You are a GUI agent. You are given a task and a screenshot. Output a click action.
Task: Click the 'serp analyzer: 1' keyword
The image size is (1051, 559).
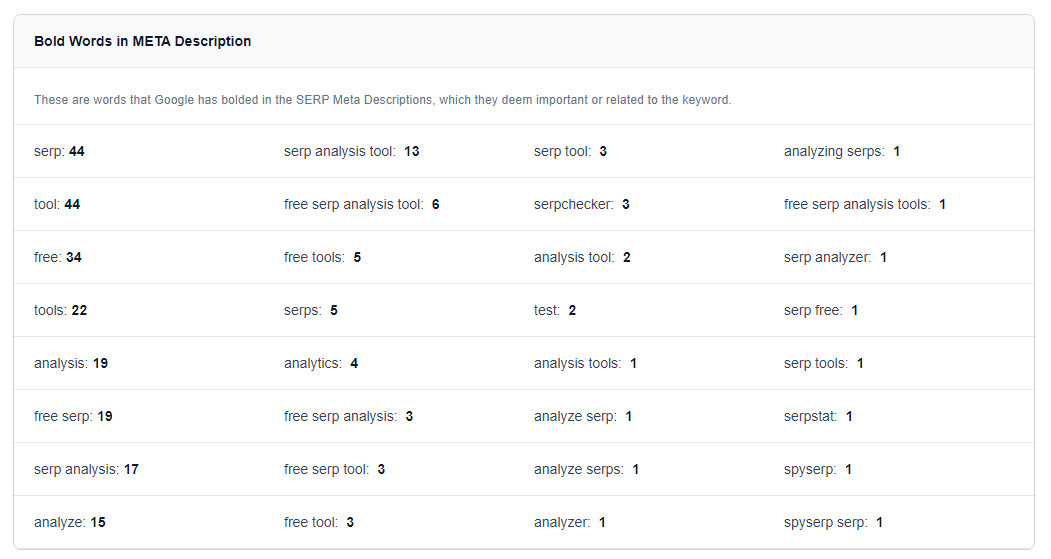point(835,257)
